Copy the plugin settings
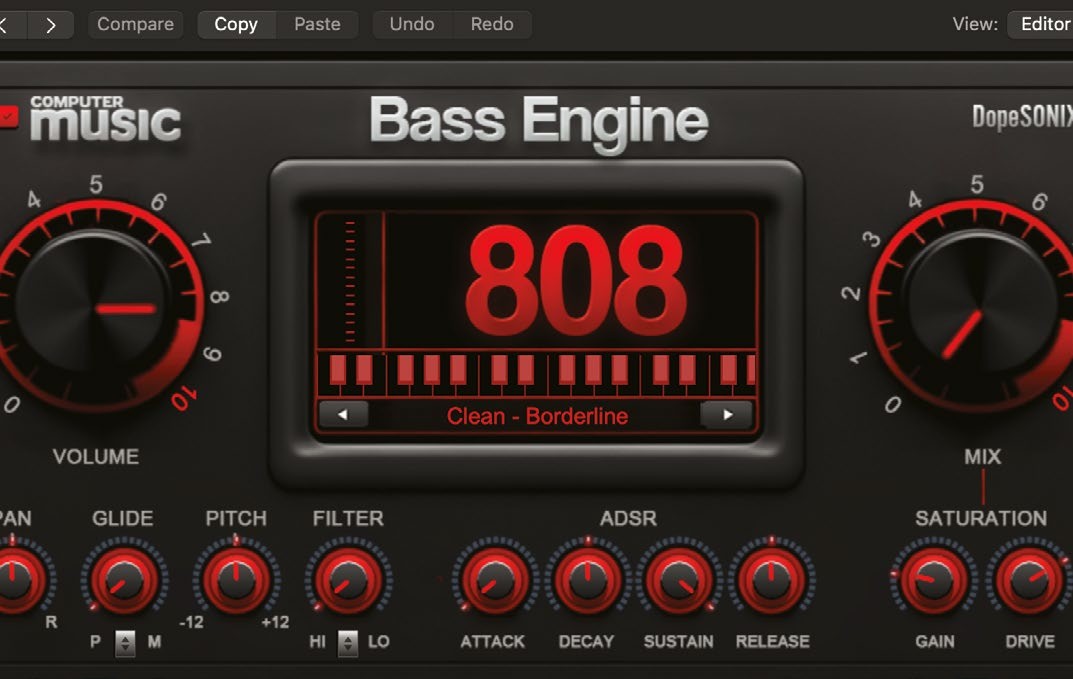 (x=236, y=25)
